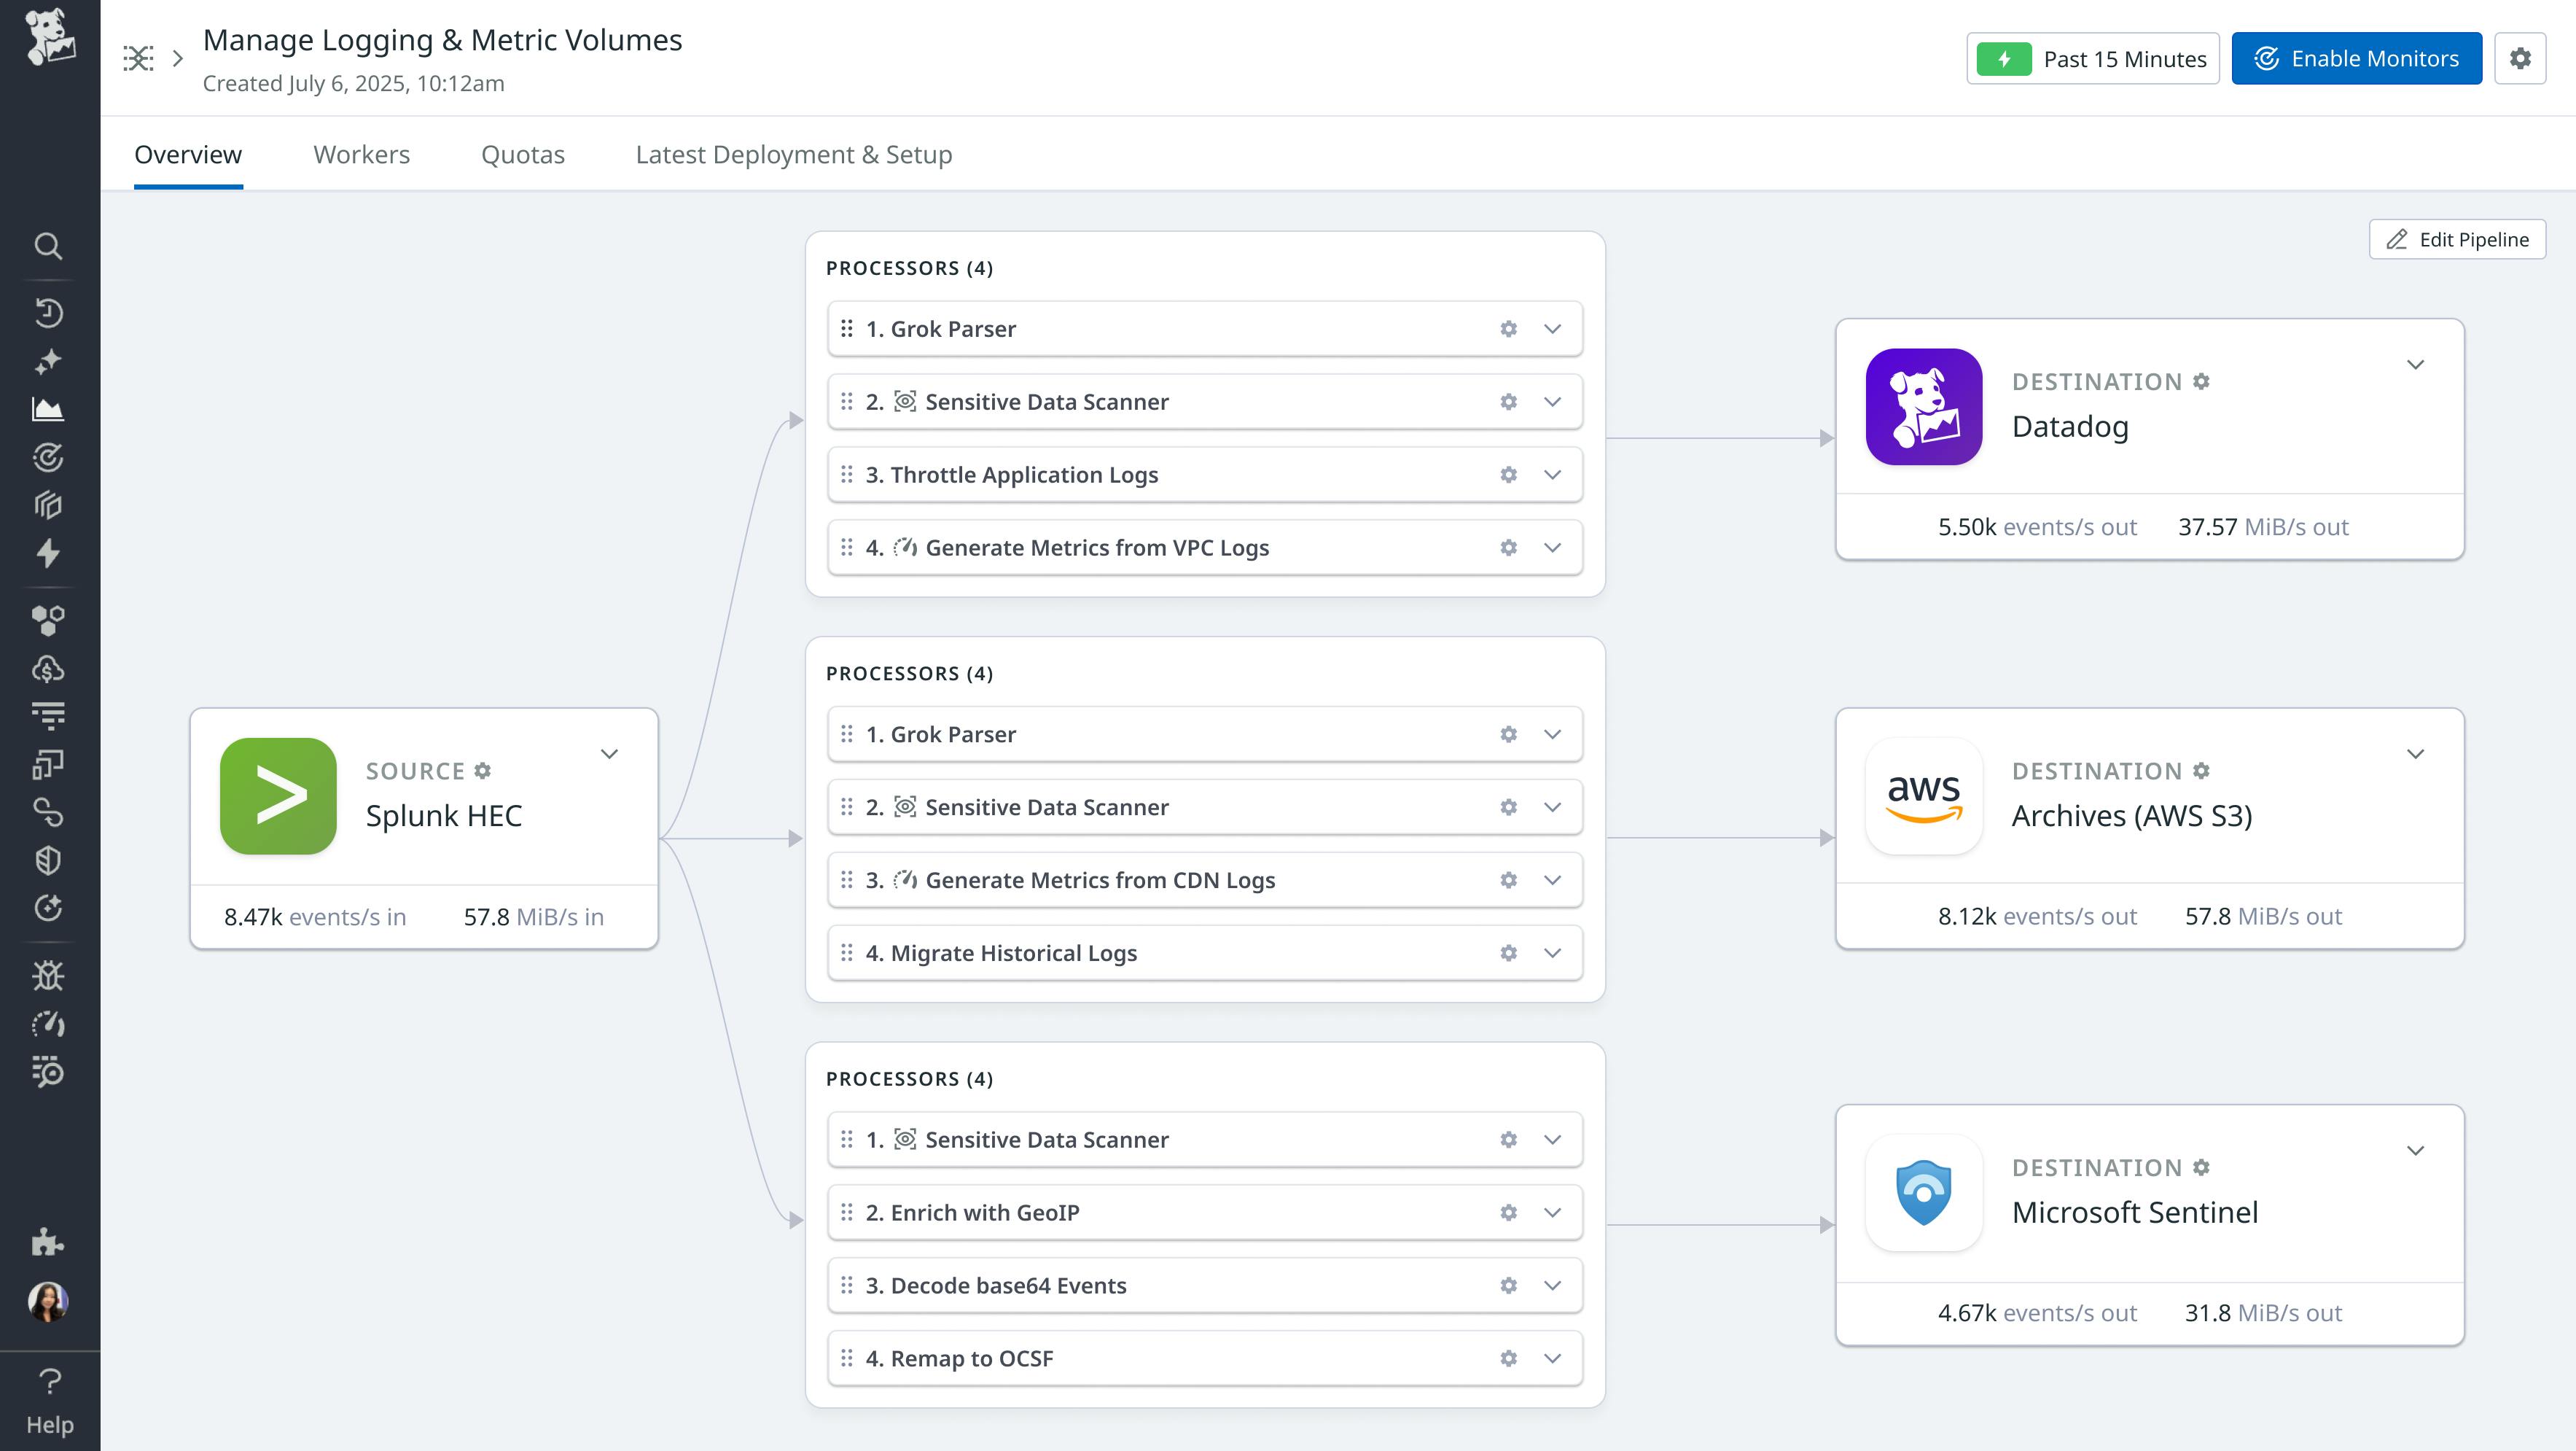The height and width of the screenshot is (1451, 2576).
Task: Click the Logs filter icon in sidebar
Action: pos(49,715)
